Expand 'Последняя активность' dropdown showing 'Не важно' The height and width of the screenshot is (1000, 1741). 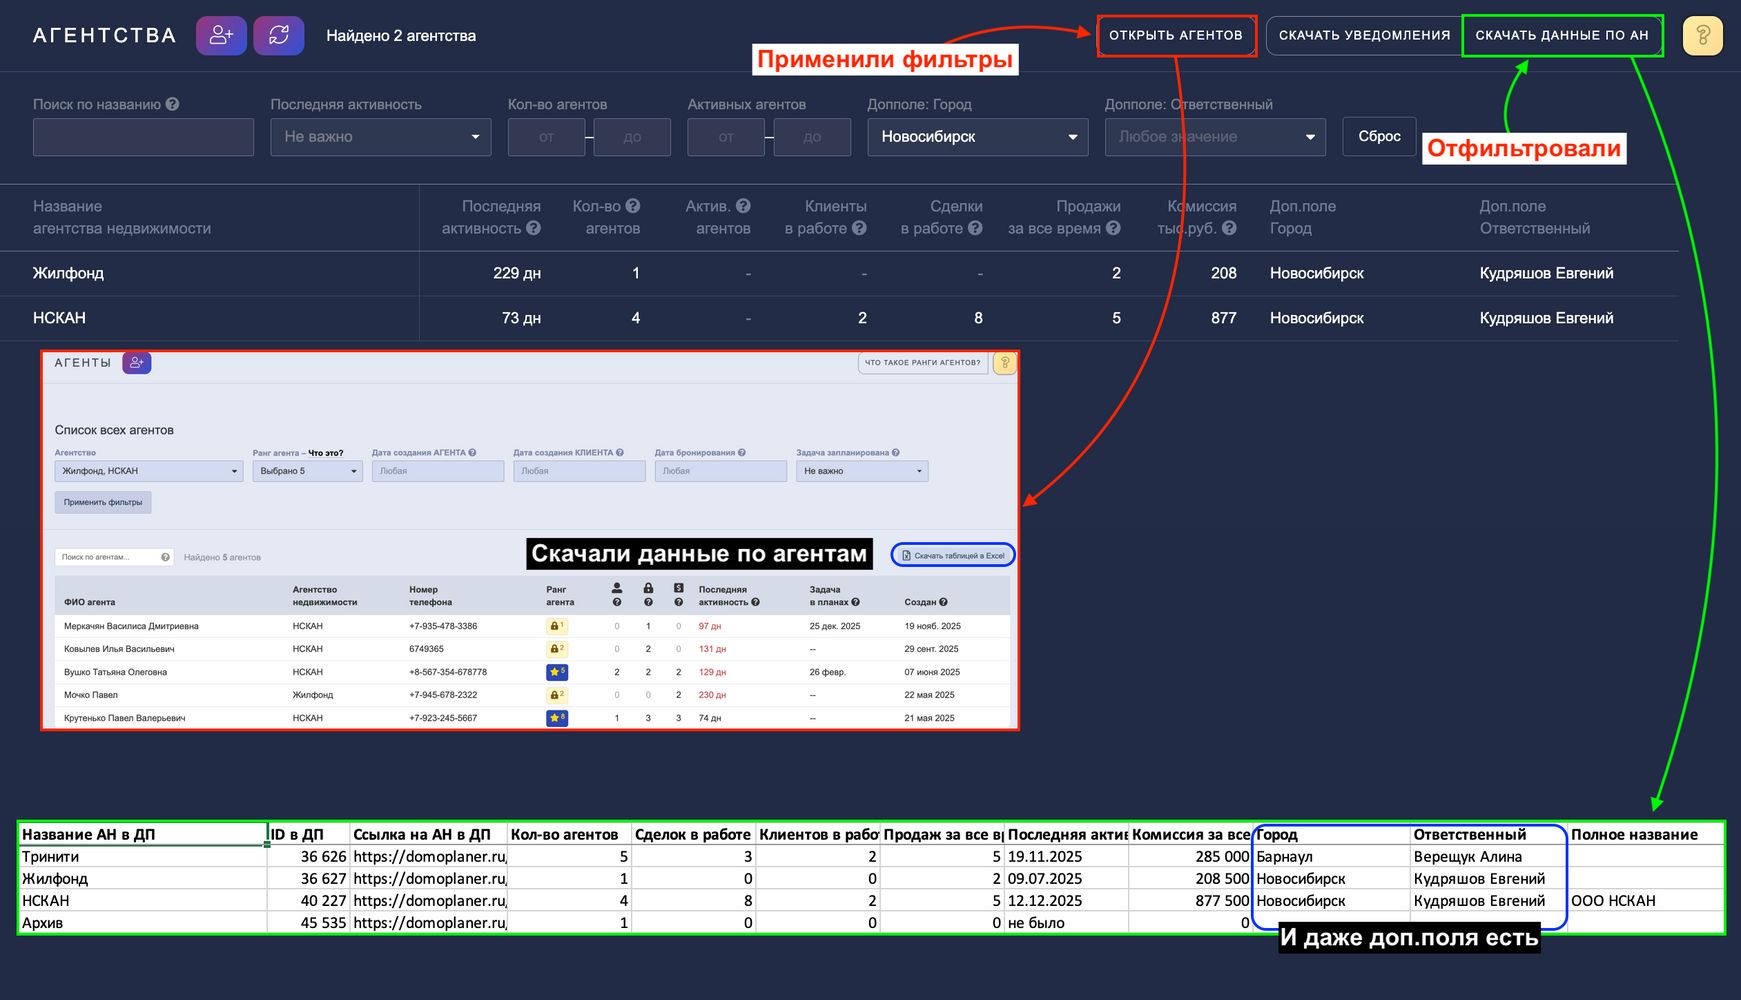[380, 137]
